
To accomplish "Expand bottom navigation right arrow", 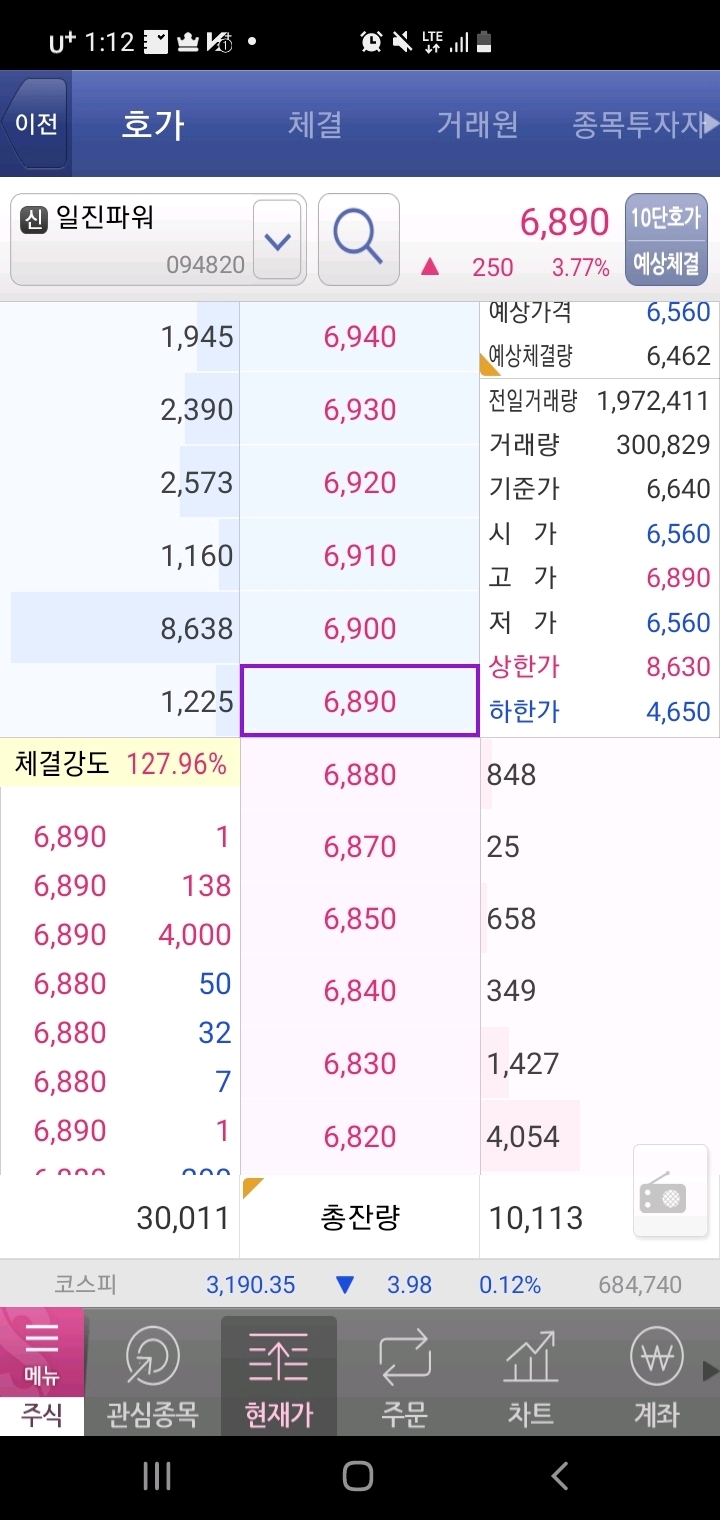I will tap(711, 1371).
